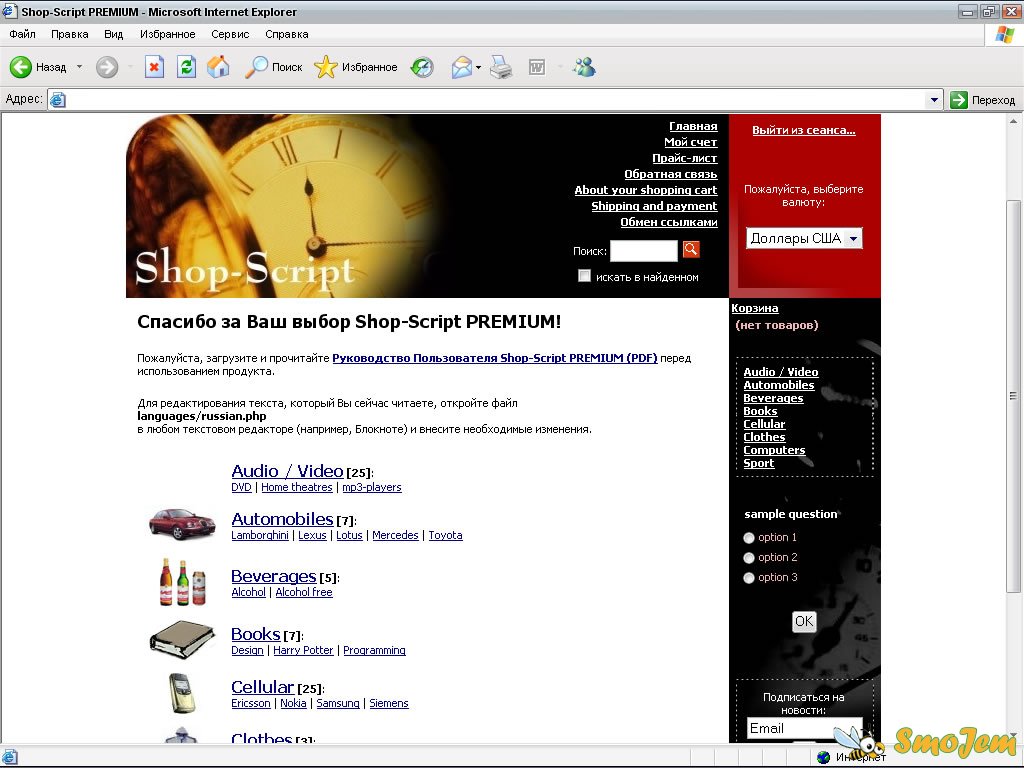Open the Shipping and payment link
The image size is (1024, 768).
pos(654,206)
